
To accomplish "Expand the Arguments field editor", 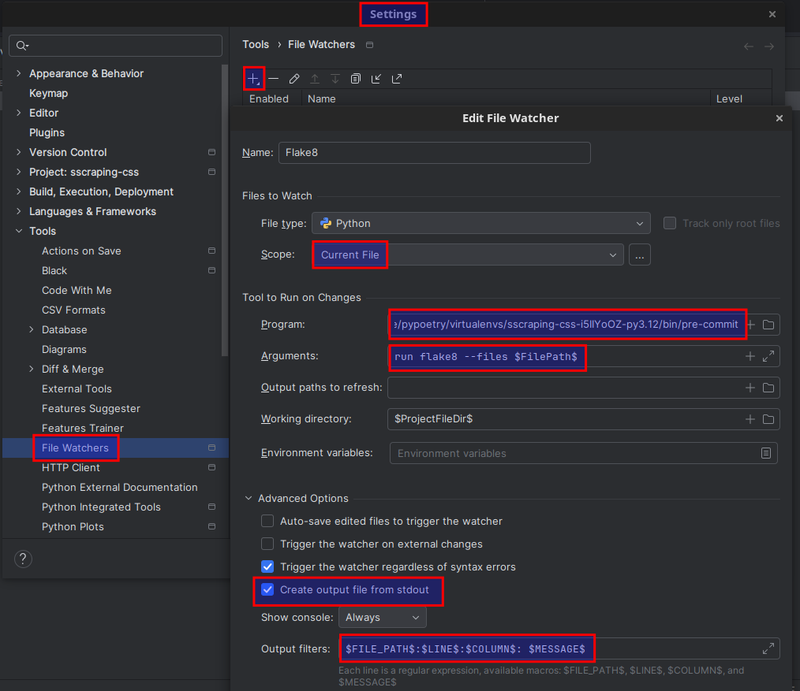I will 768,356.
